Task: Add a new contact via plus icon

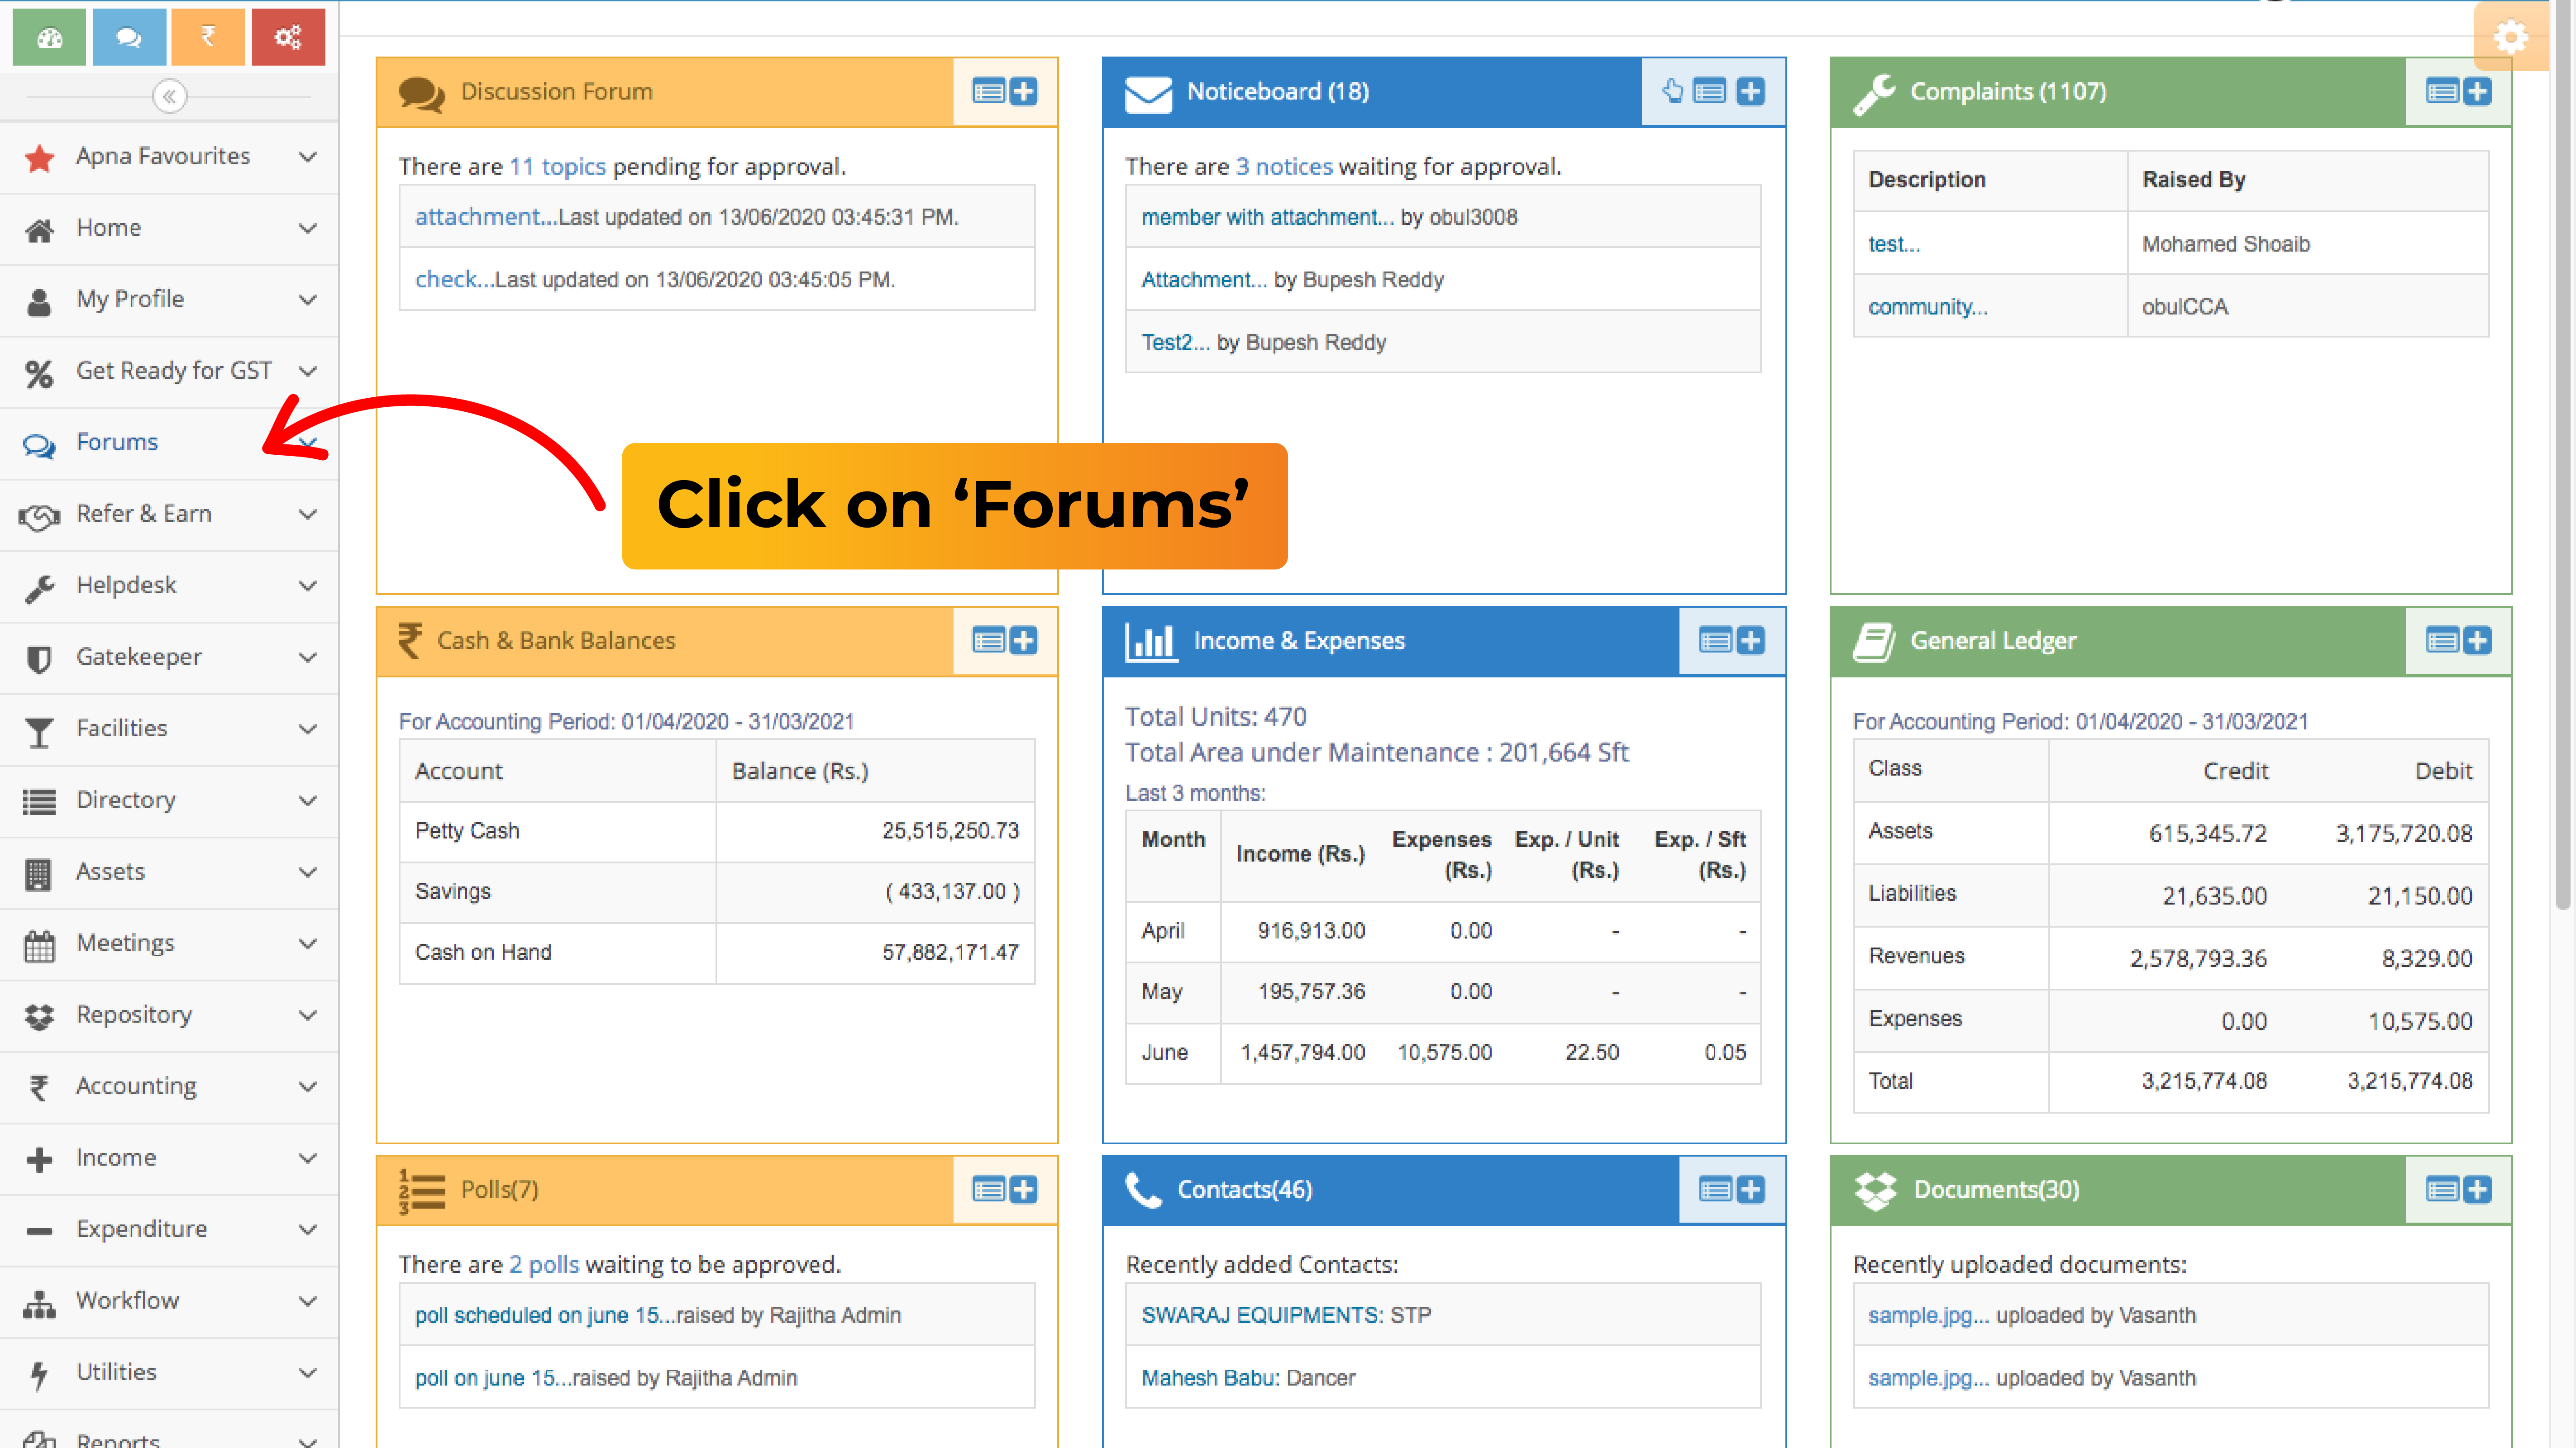Action: pyautogui.click(x=1750, y=1189)
